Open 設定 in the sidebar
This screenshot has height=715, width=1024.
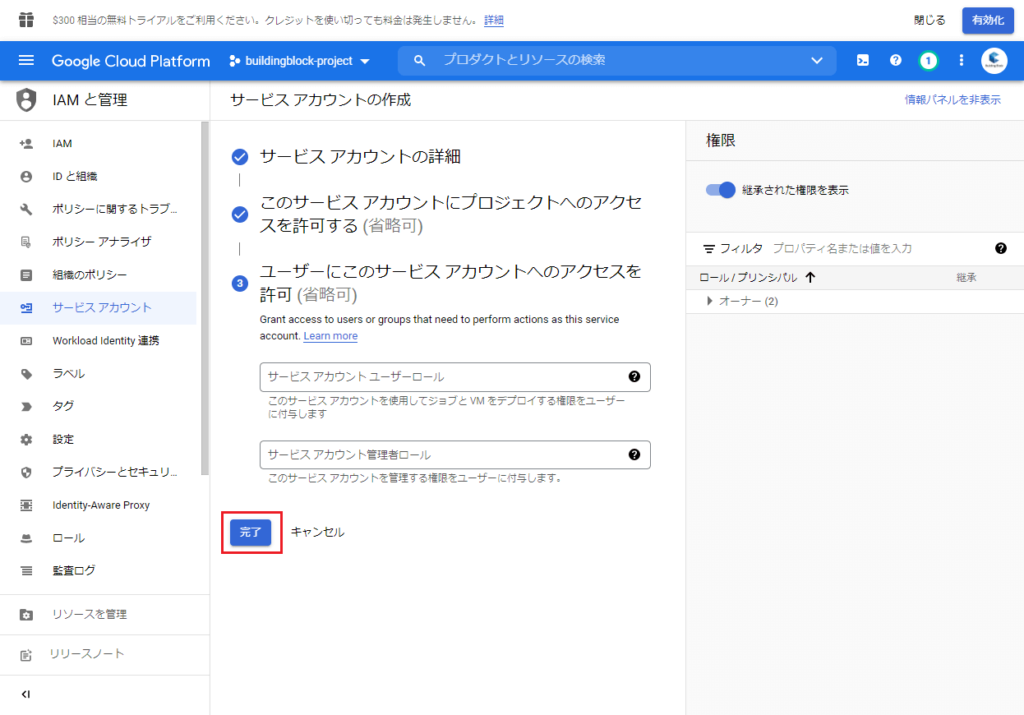[x=98, y=439]
